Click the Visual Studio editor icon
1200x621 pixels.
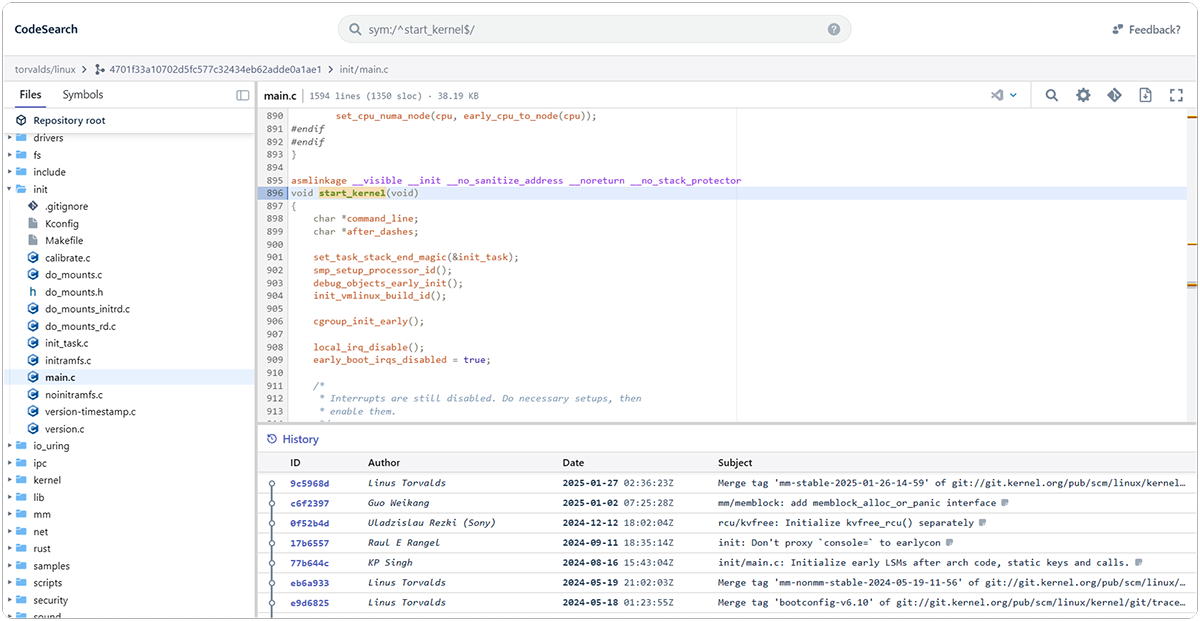coord(996,95)
